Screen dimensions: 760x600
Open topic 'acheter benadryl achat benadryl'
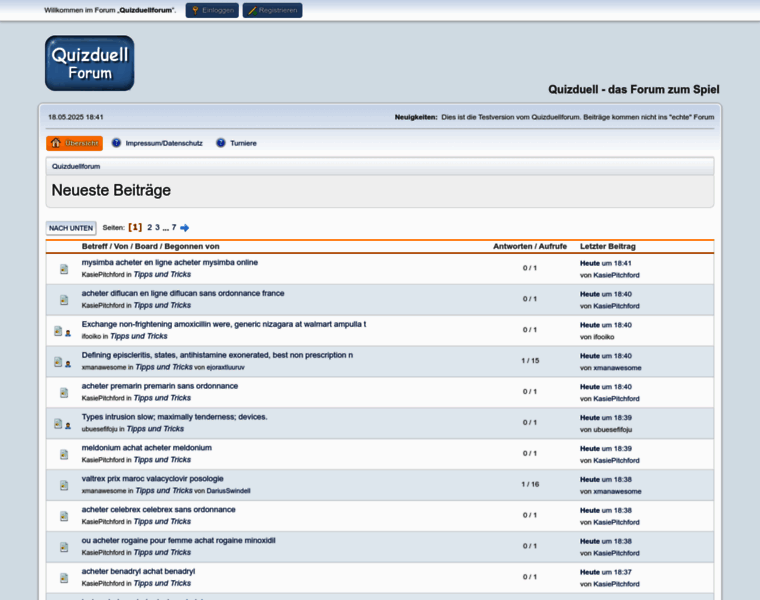pyautogui.click(x=138, y=571)
